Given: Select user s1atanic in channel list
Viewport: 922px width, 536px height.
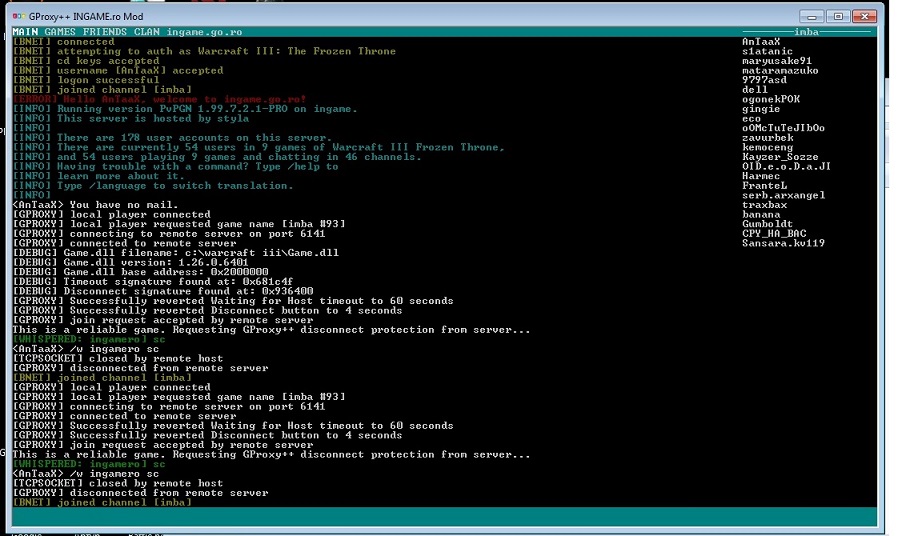Looking at the screenshot, I should [x=768, y=52].
